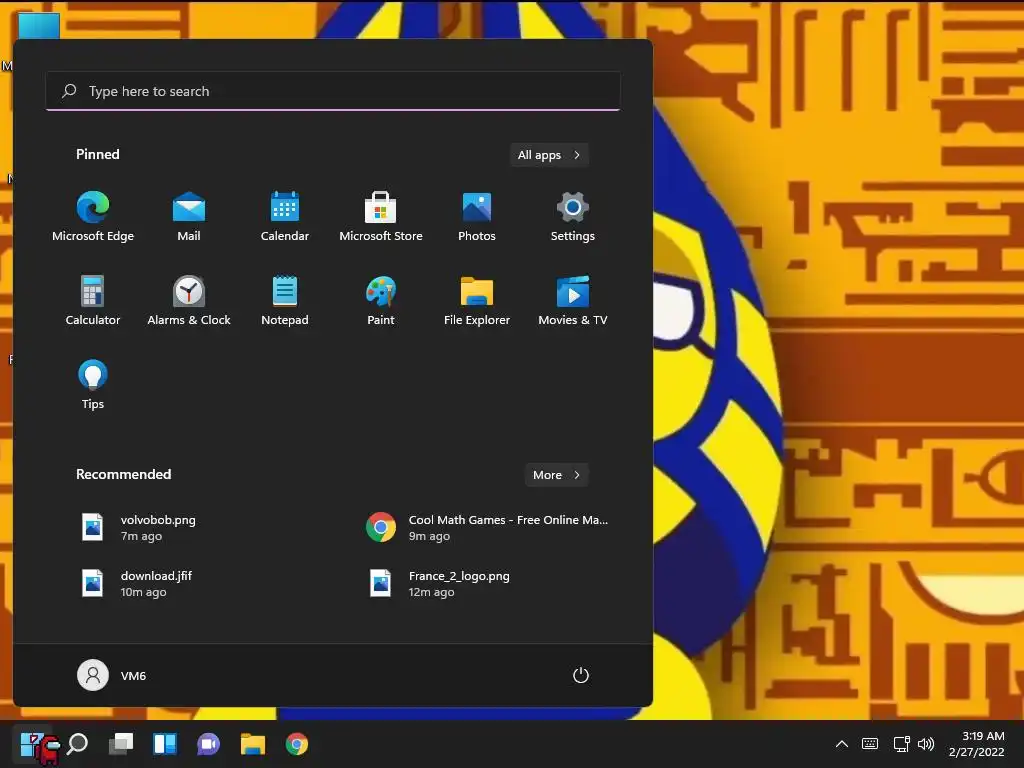
Task: Open recommended file France_2_logo.png
Action: pyautogui.click(x=439, y=583)
